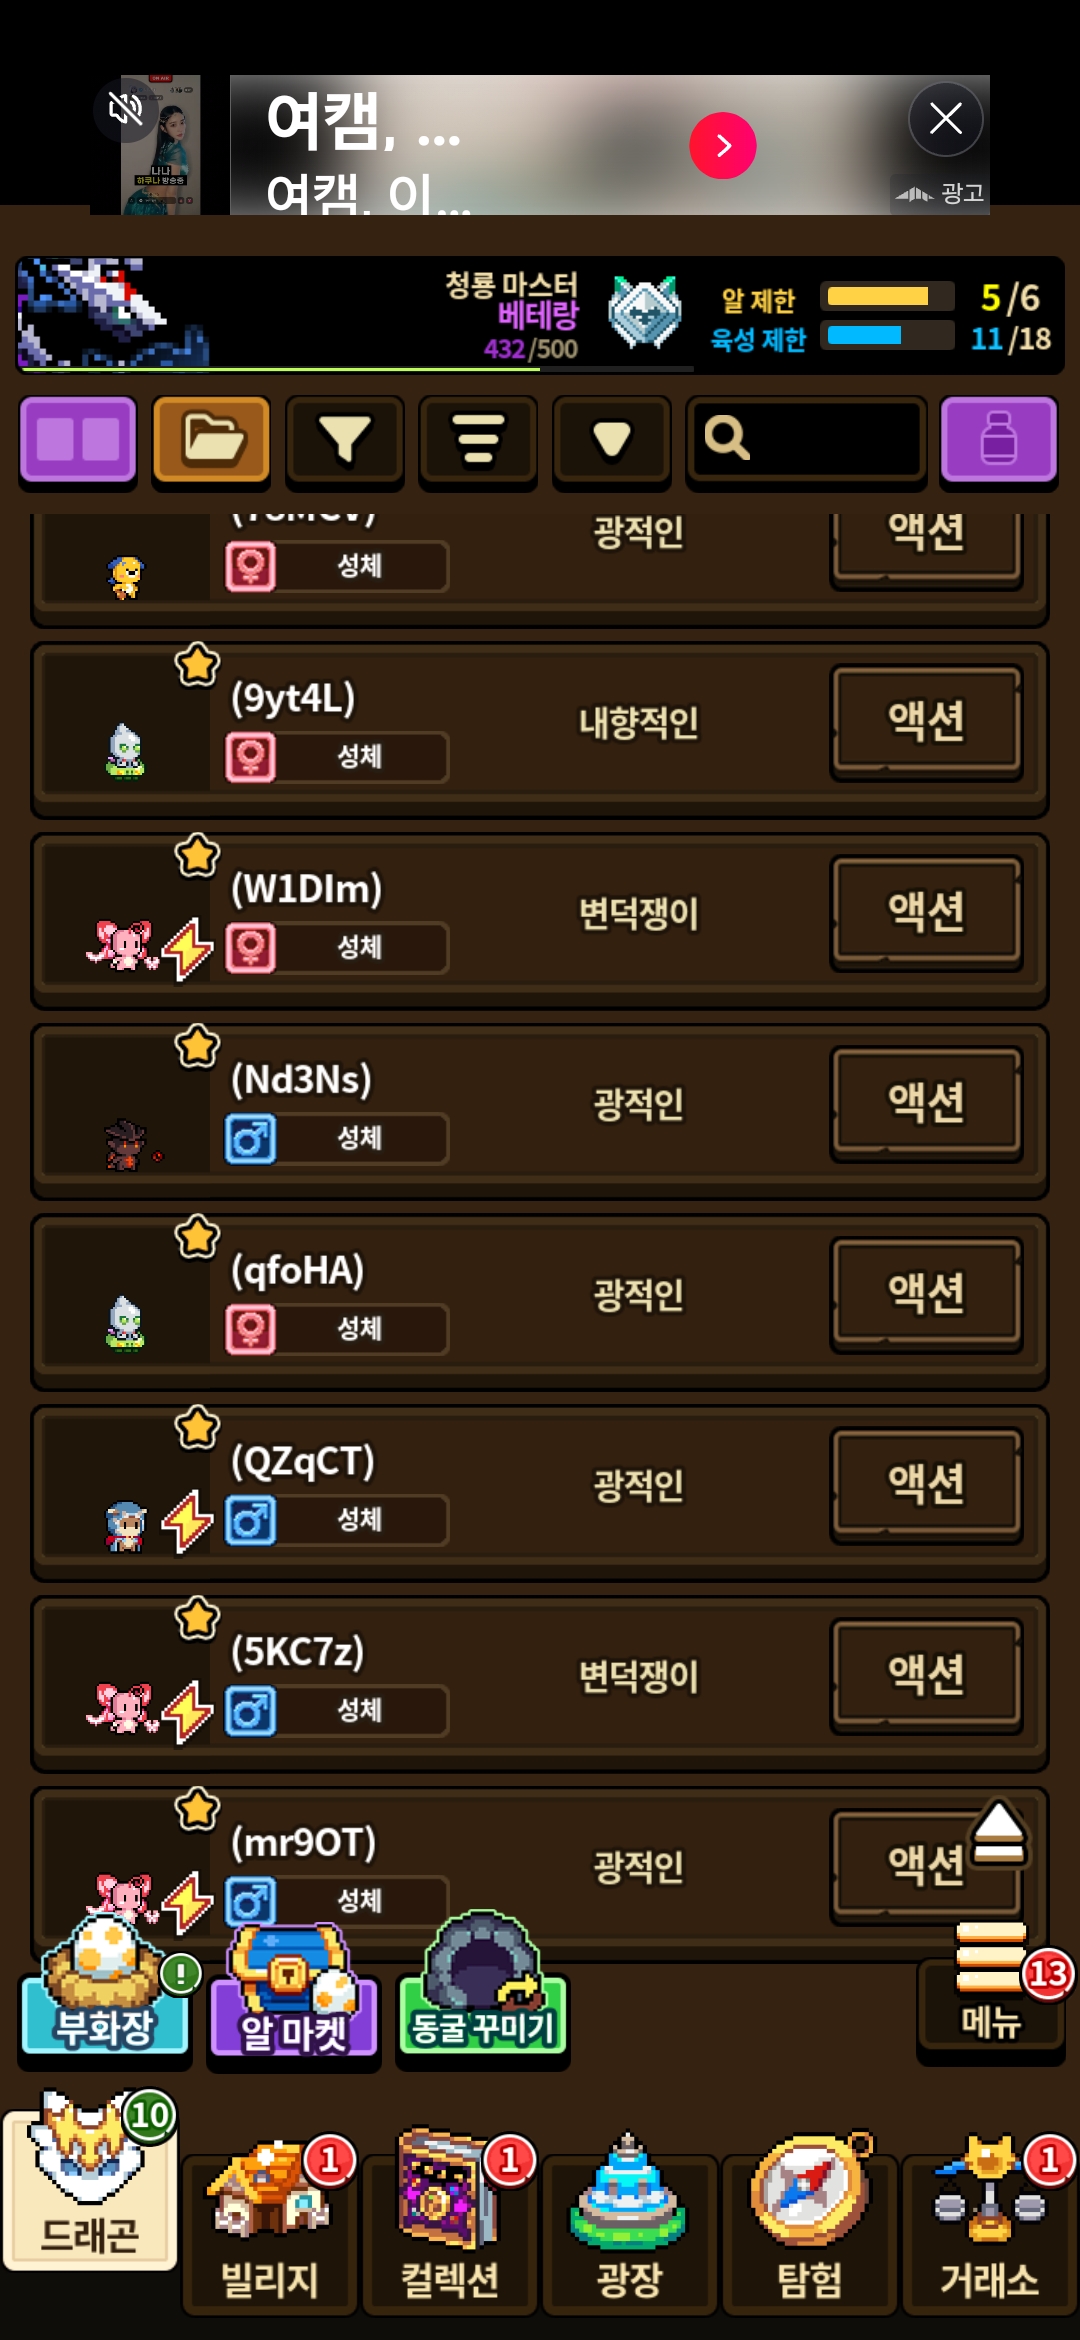Screen dimensions: 1080x2340
Task: Toggle favorite star on dragon 9yt4L
Action: (x=197, y=664)
